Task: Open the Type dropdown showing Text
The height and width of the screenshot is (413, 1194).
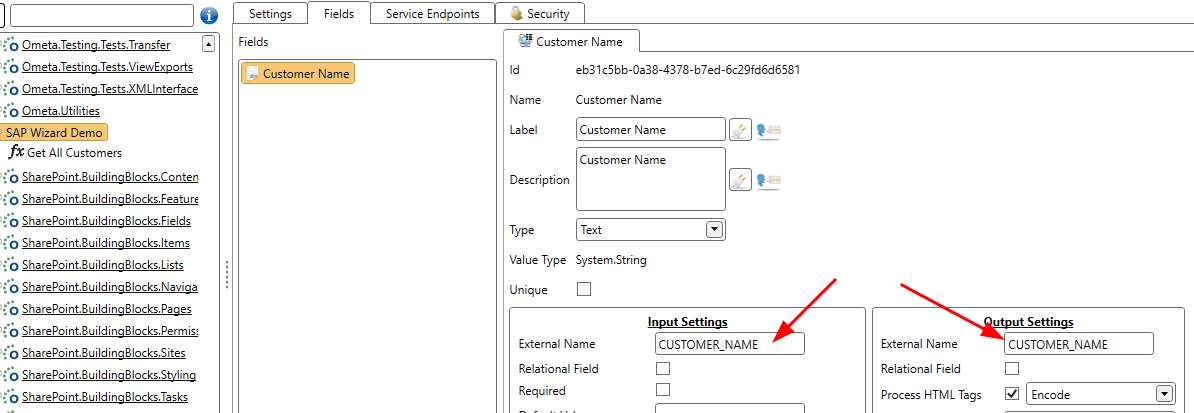Action: pos(714,230)
